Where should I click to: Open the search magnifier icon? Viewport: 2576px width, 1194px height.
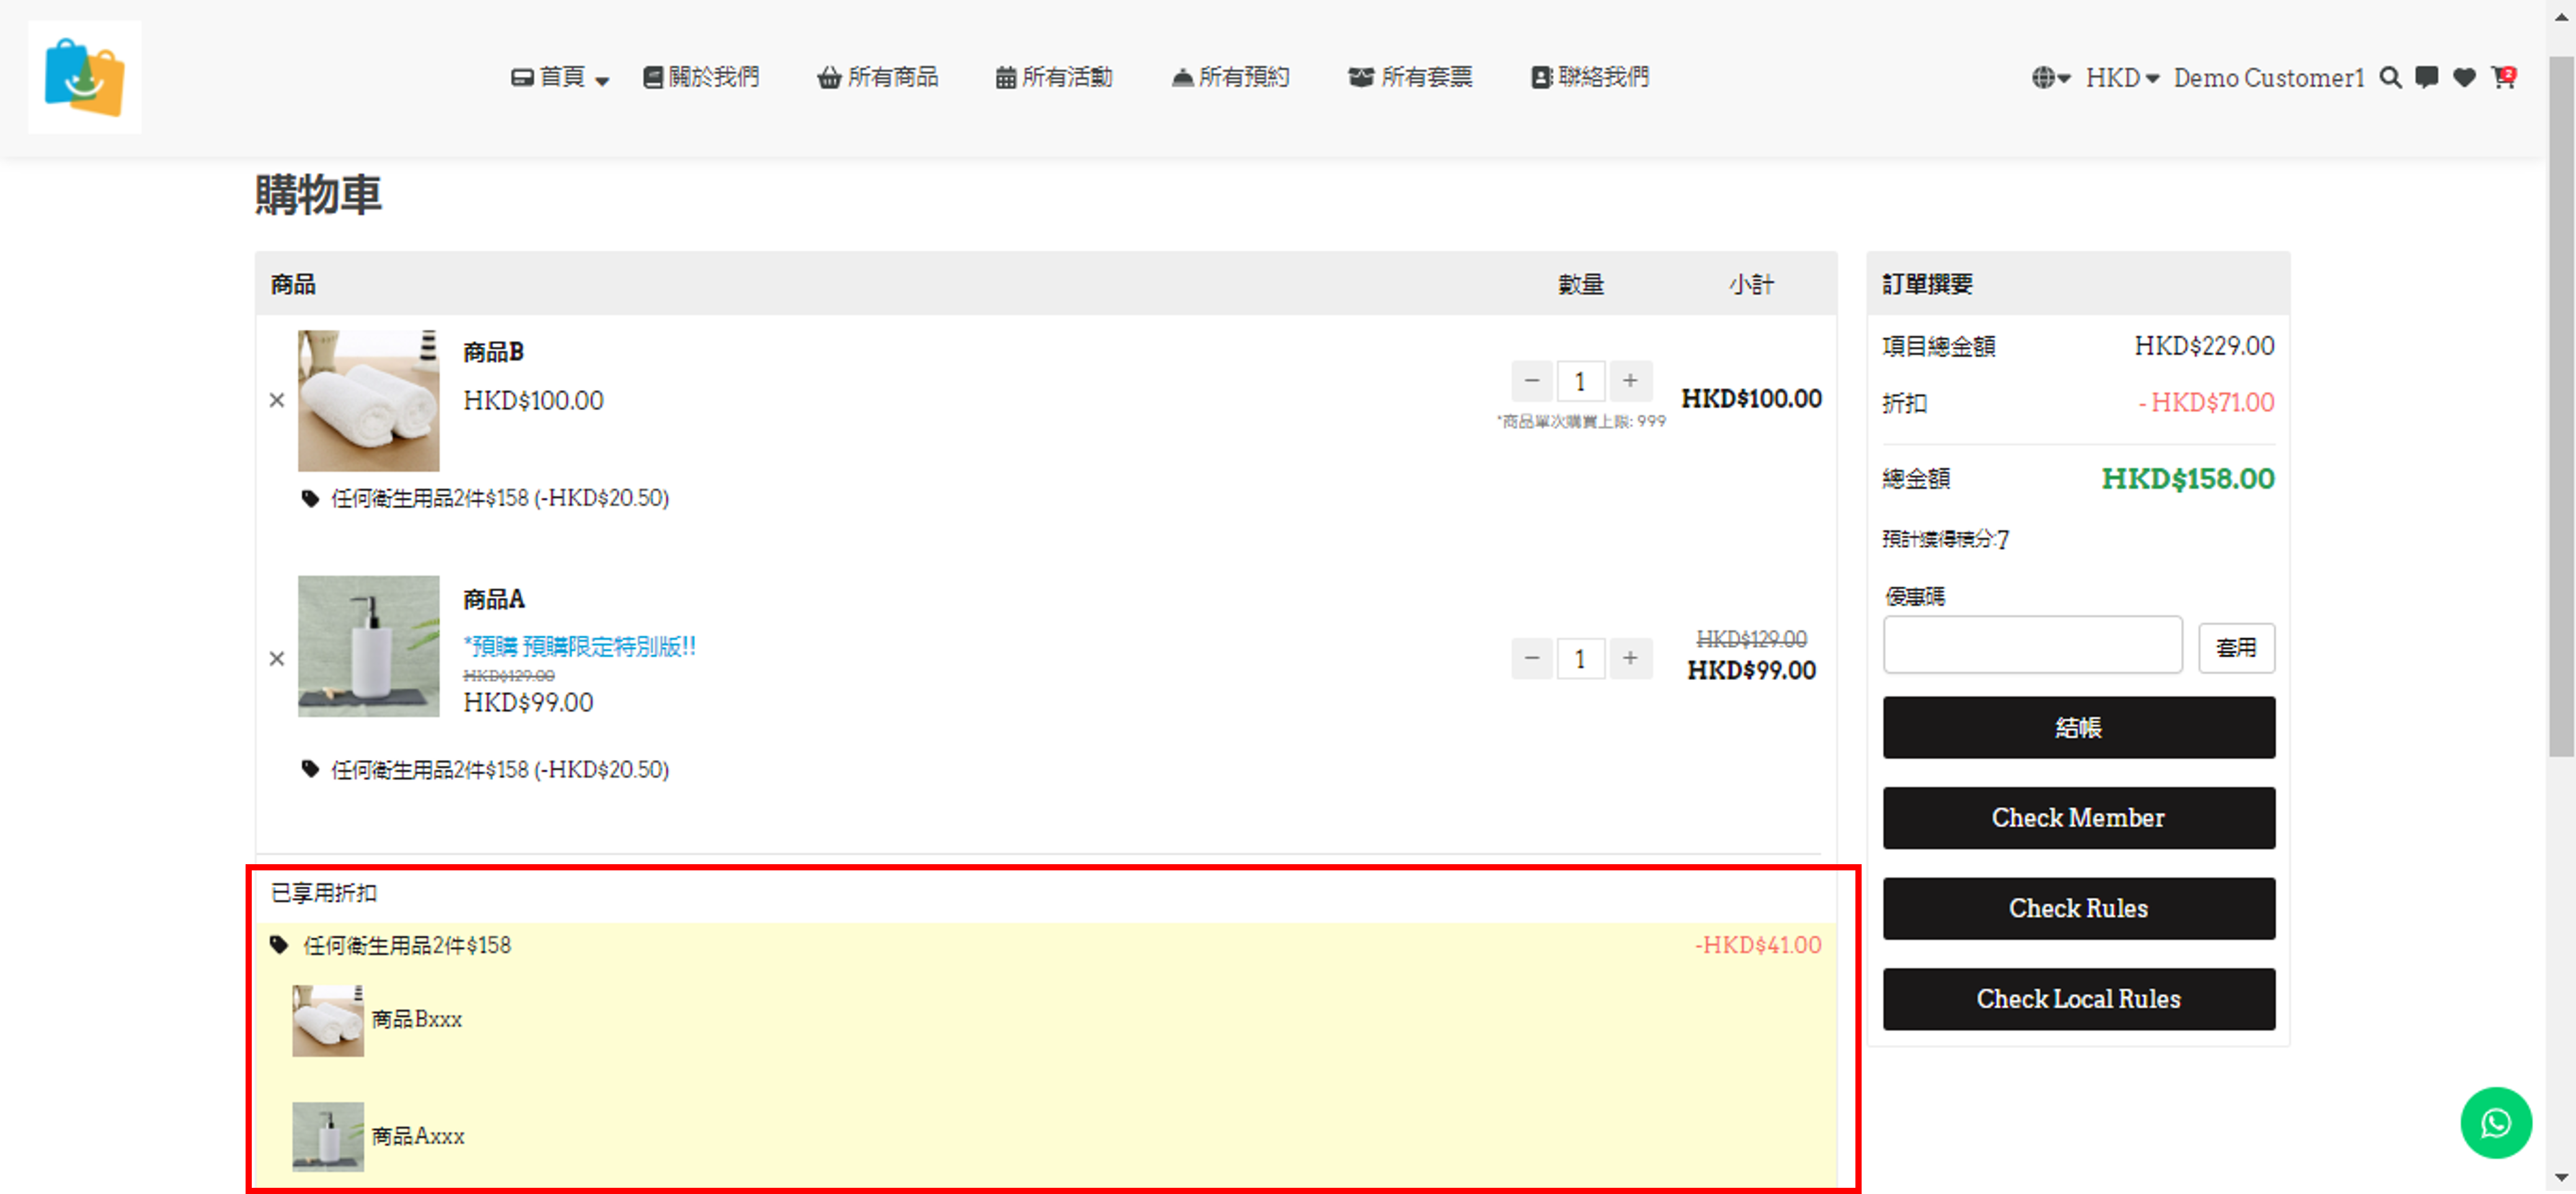click(x=2390, y=77)
